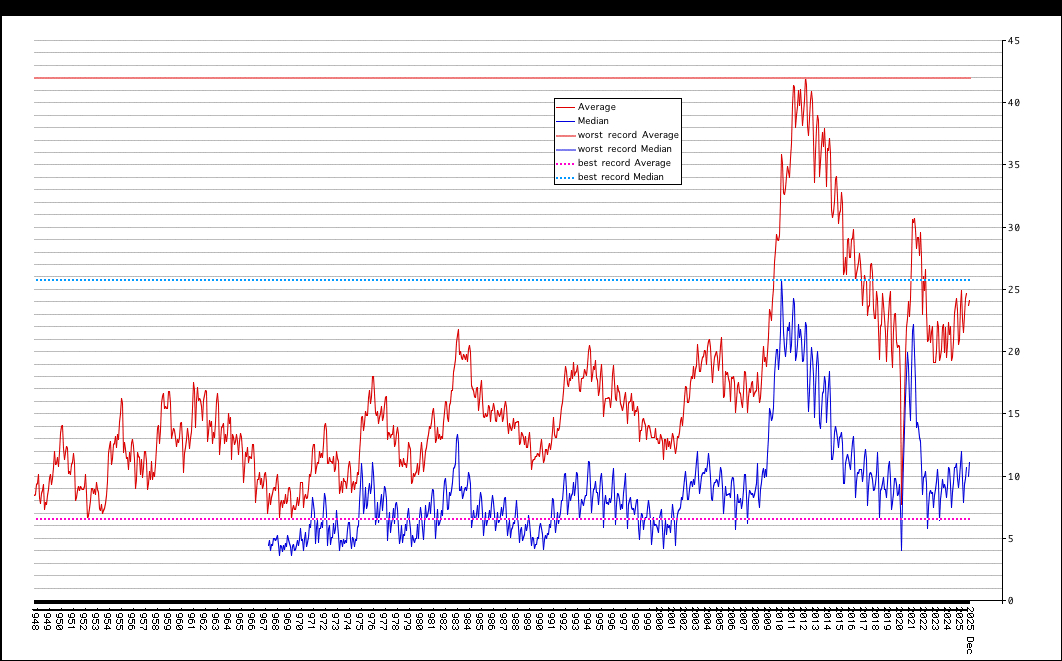
Task: Click the lowest dip of blue line near 2020
Action: coord(901,549)
